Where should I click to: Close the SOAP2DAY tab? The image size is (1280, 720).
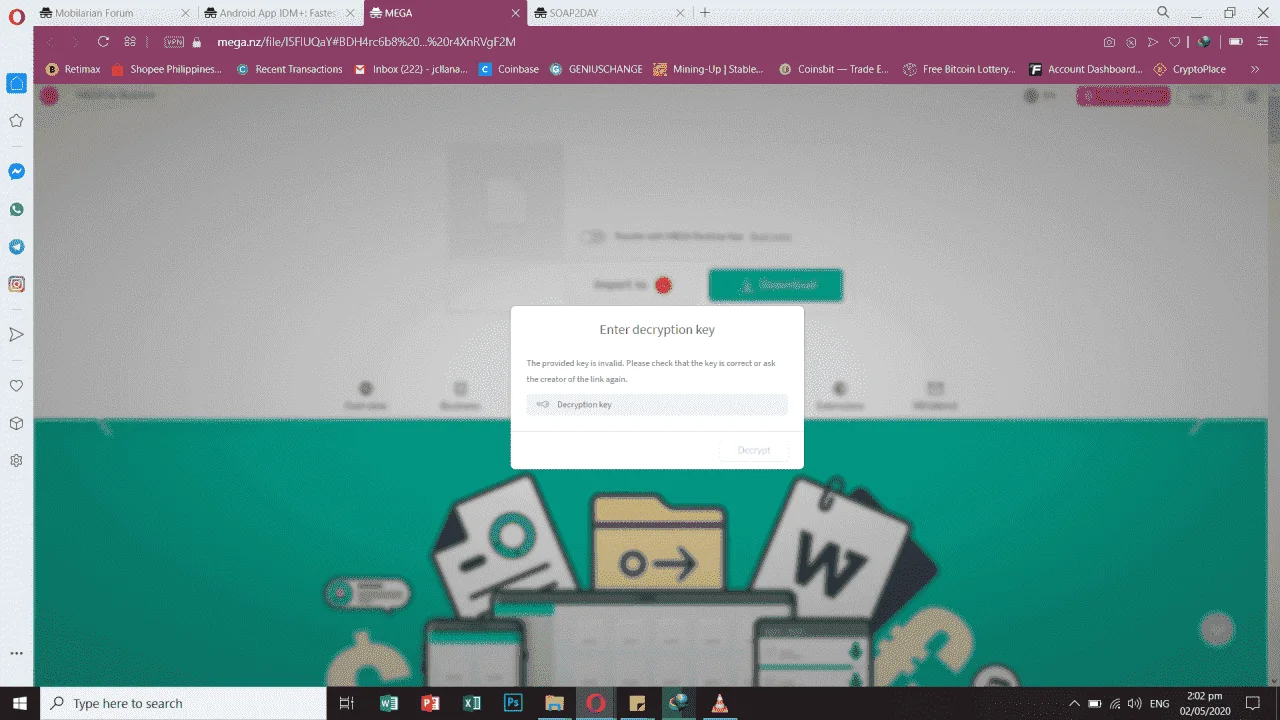coord(680,13)
